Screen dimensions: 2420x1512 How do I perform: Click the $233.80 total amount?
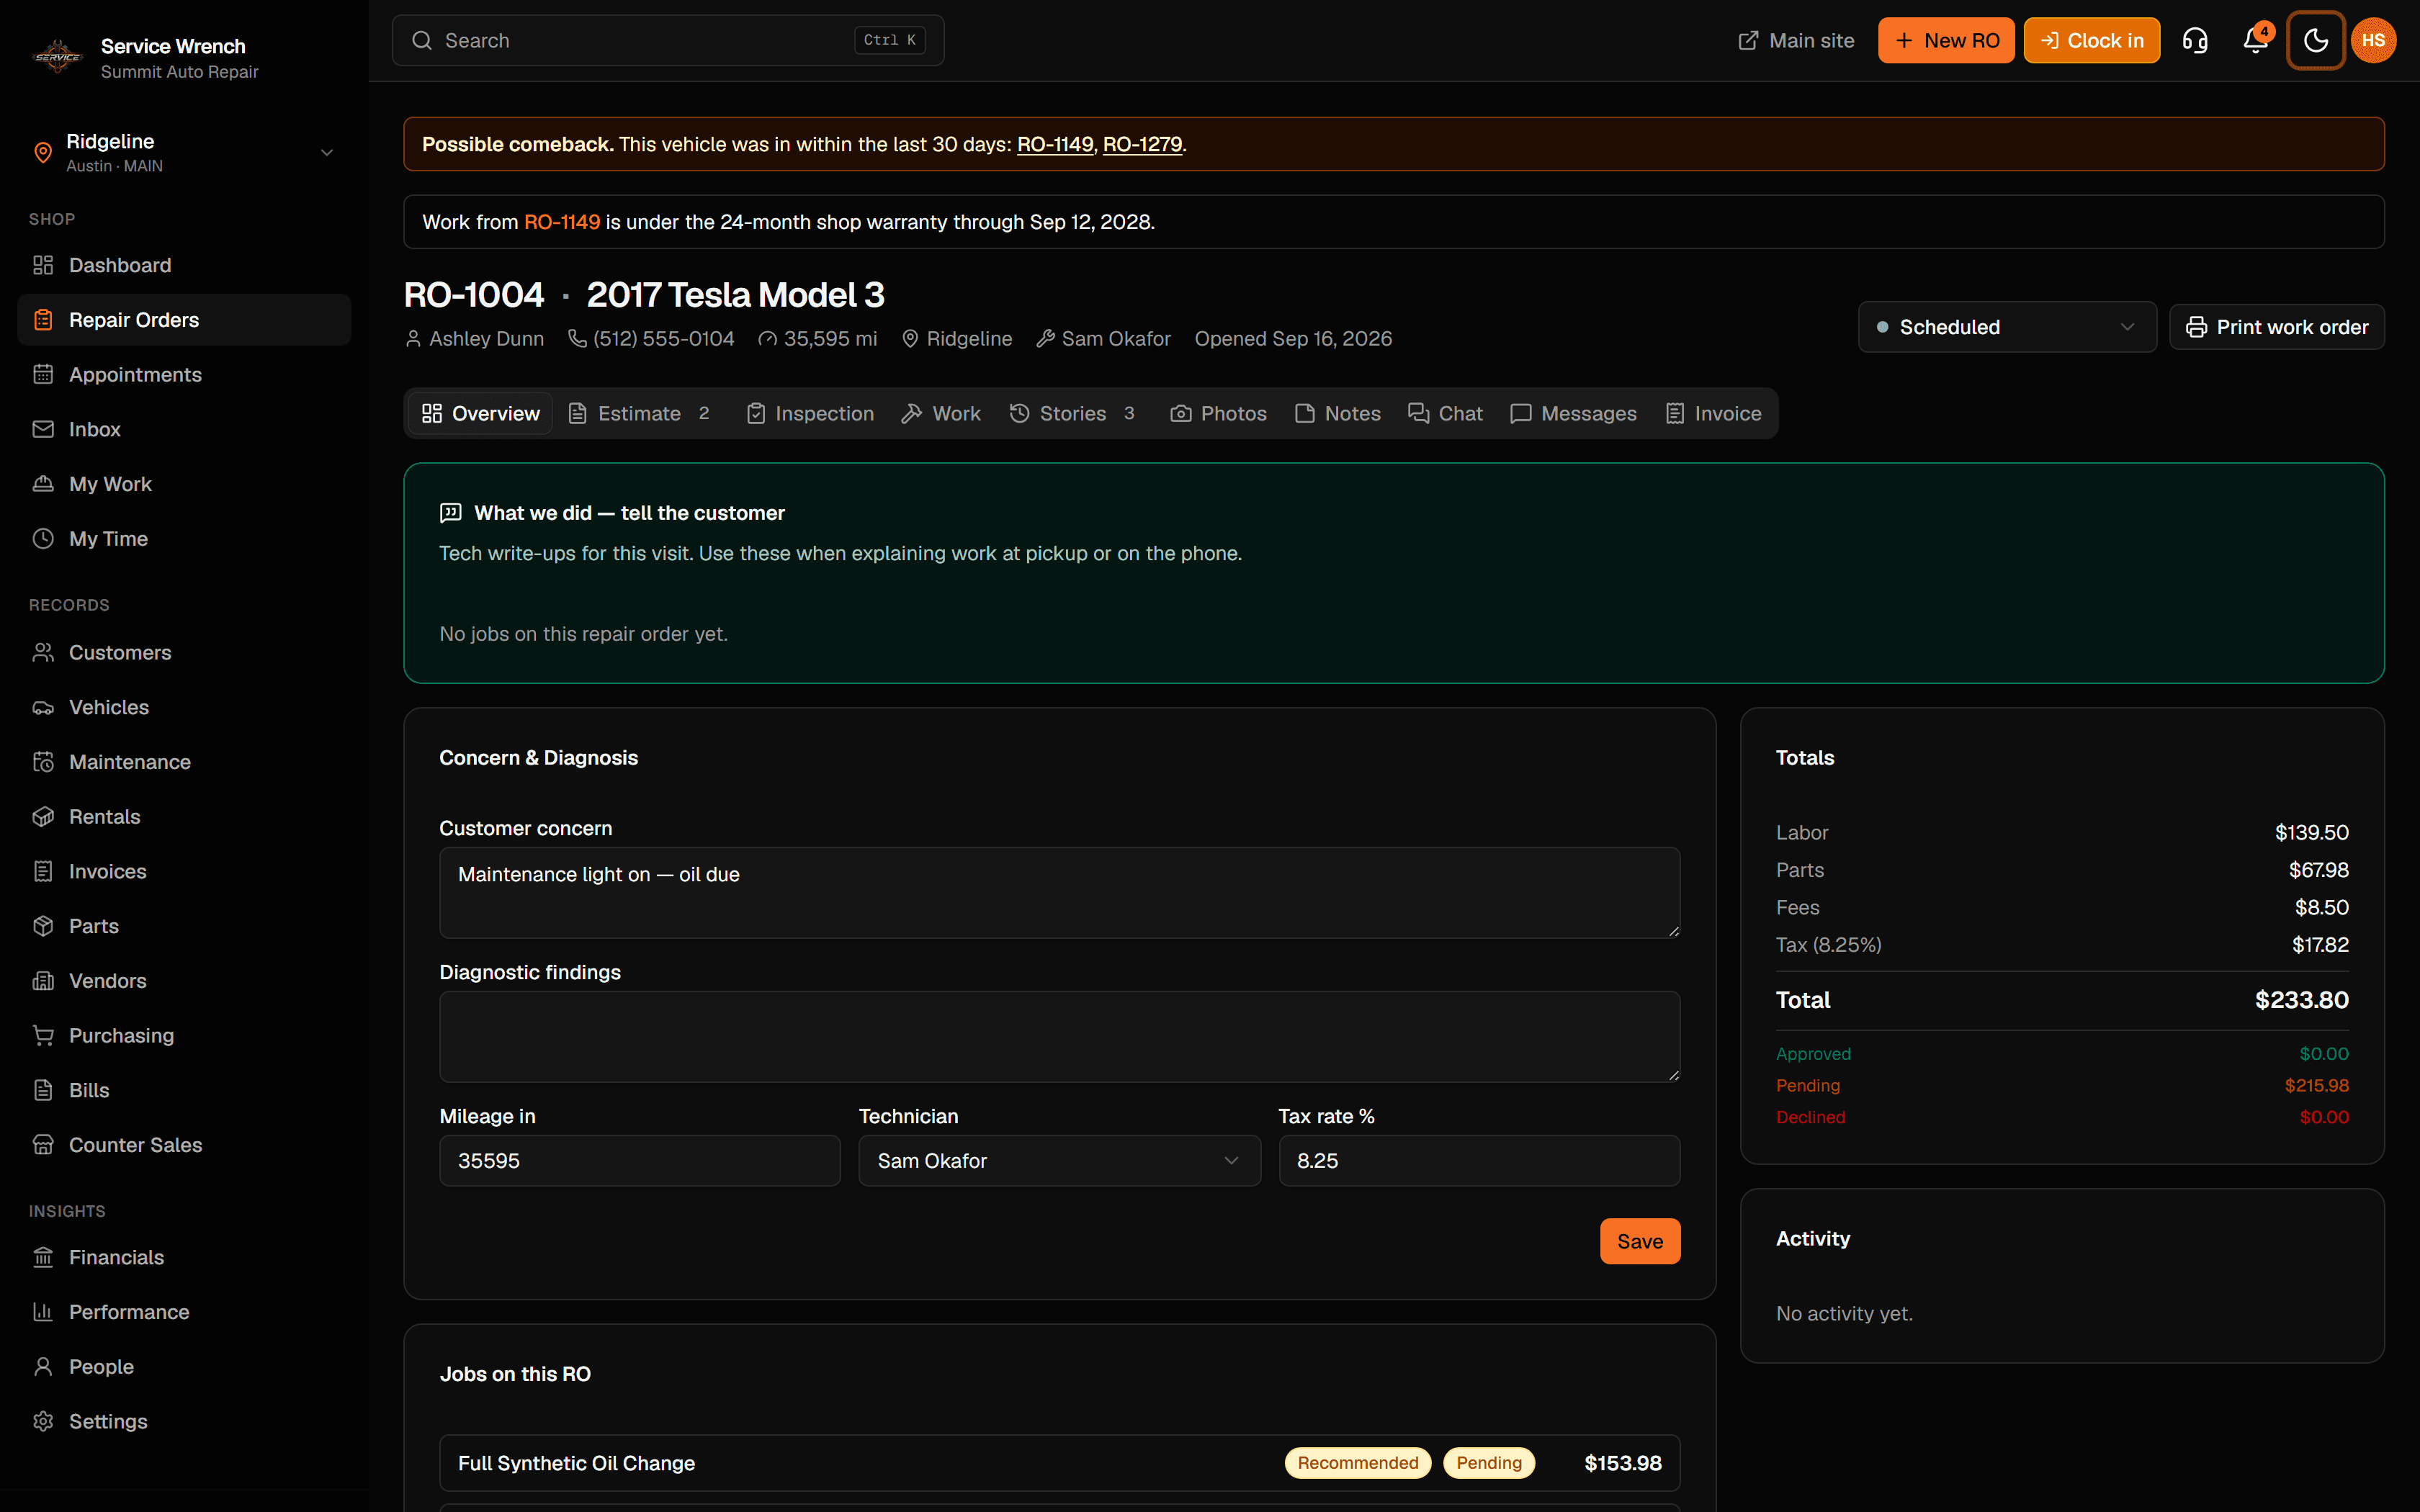(2301, 1000)
